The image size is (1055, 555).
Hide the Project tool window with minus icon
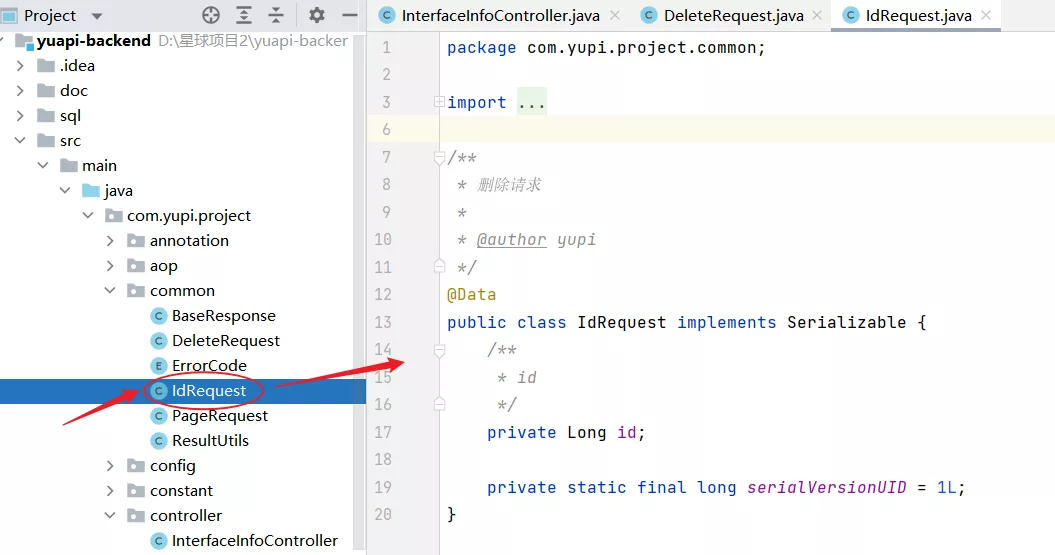pos(349,15)
